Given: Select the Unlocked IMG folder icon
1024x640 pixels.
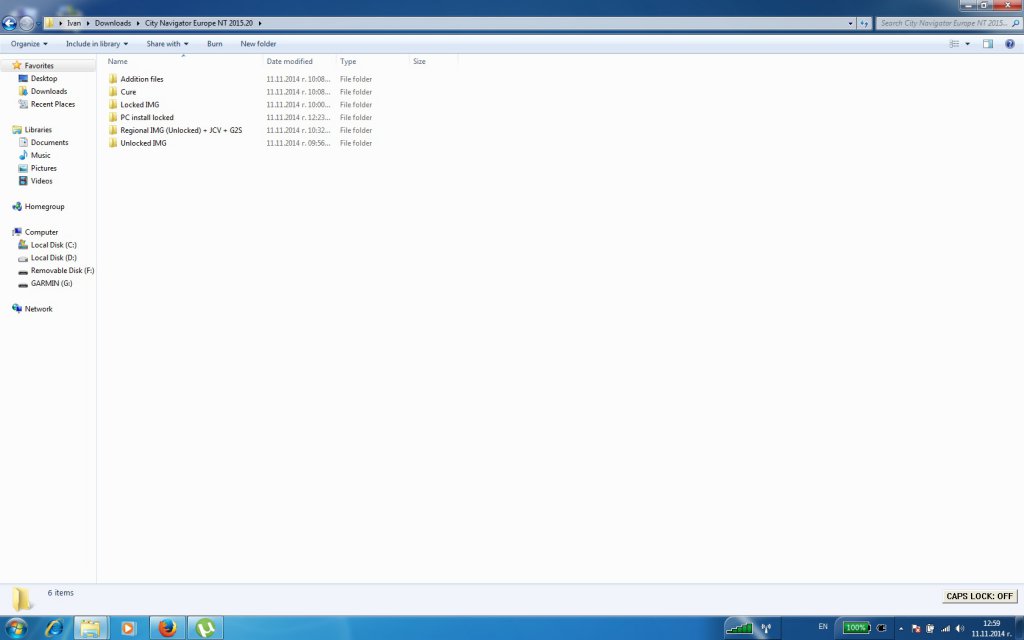Looking at the screenshot, I should [x=113, y=143].
